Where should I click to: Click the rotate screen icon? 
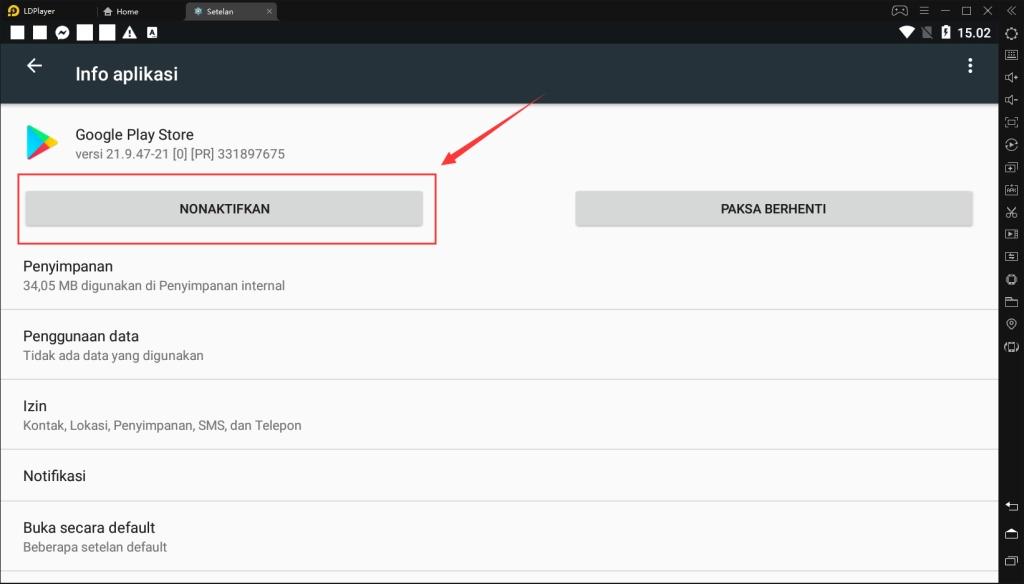[x=1011, y=347]
